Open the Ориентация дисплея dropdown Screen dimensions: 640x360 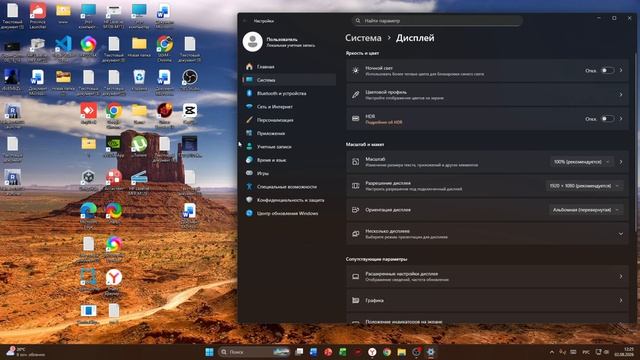pyautogui.click(x=586, y=210)
